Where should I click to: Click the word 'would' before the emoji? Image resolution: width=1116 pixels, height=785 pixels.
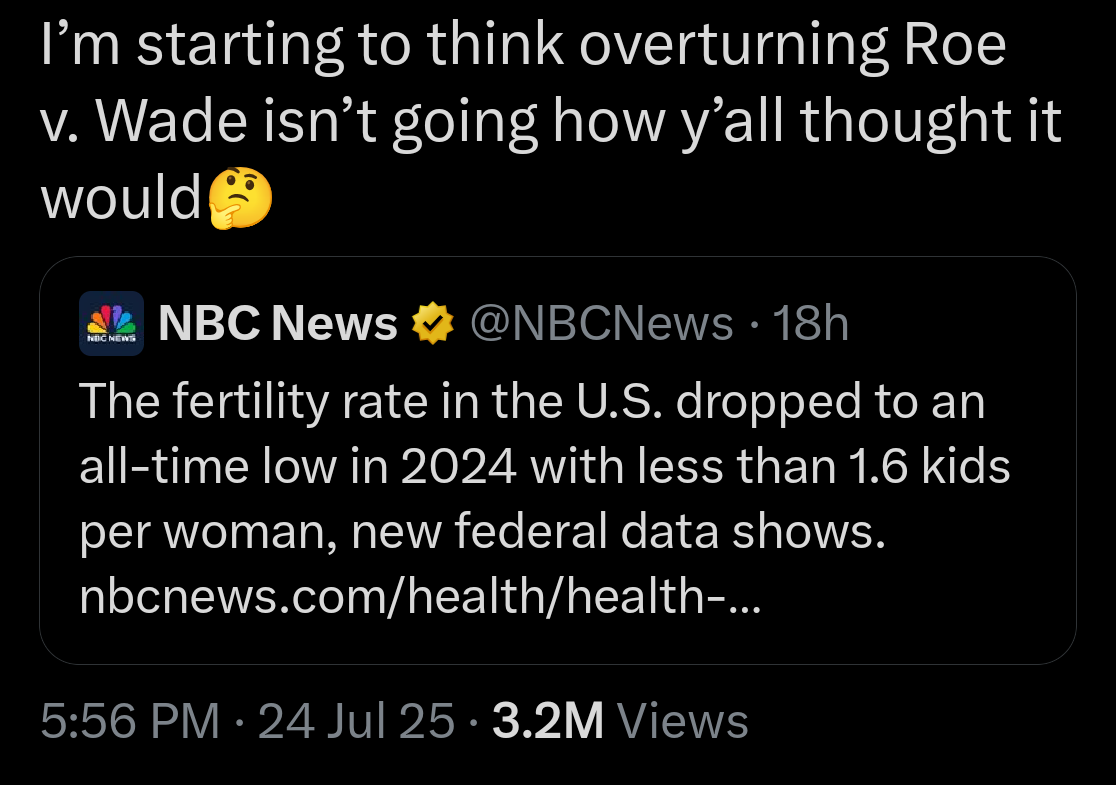click(x=121, y=198)
